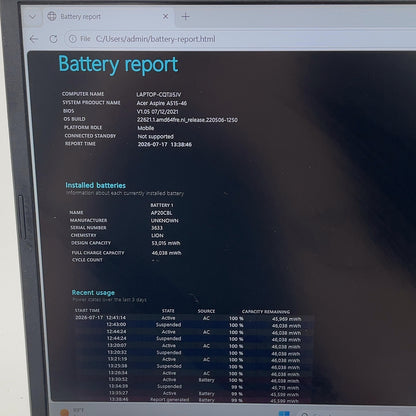The height and width of the screenshot is (416, 416).
Task: Select the "CHEMISTRY" label
Action: (84, 235)
